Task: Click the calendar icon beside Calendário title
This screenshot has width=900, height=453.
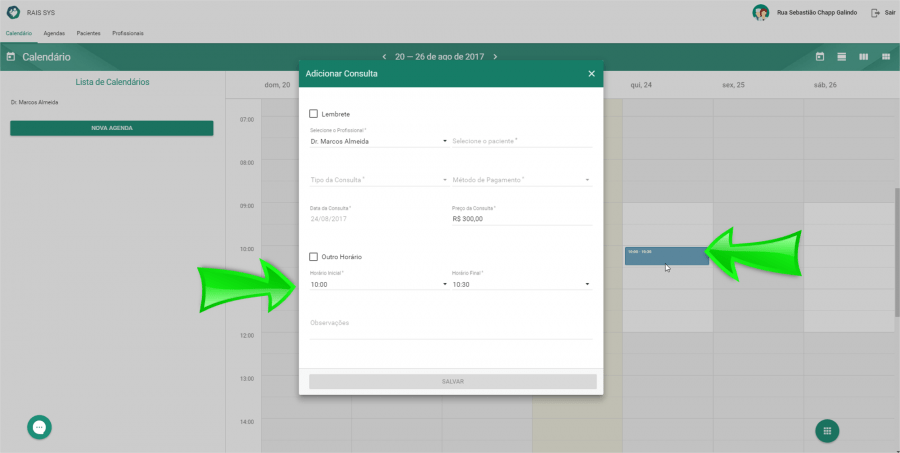Action: click(x=10, y=57)
